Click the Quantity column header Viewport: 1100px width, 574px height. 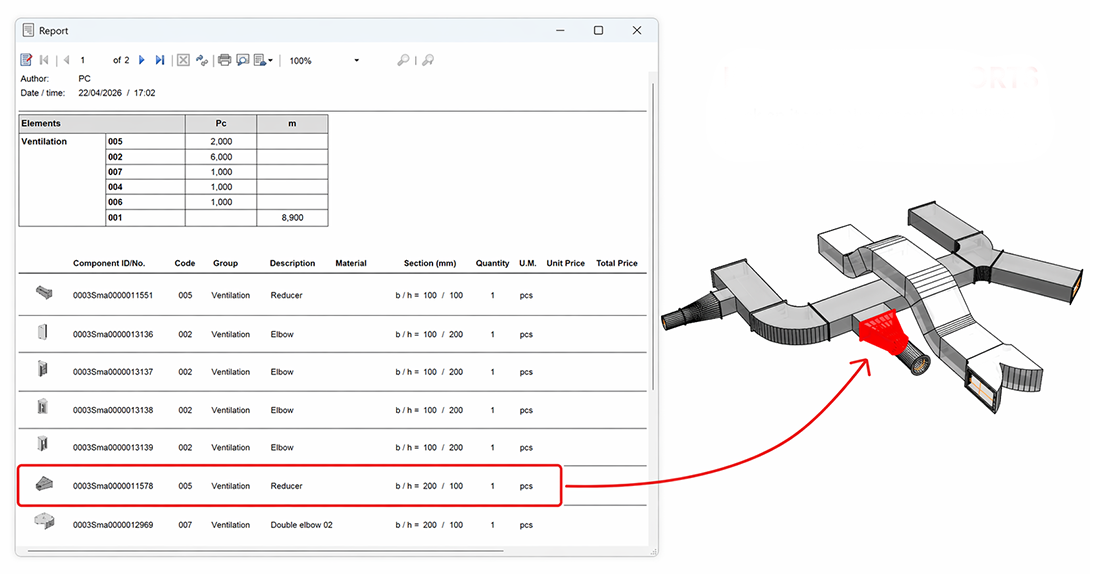click(492, 263)
